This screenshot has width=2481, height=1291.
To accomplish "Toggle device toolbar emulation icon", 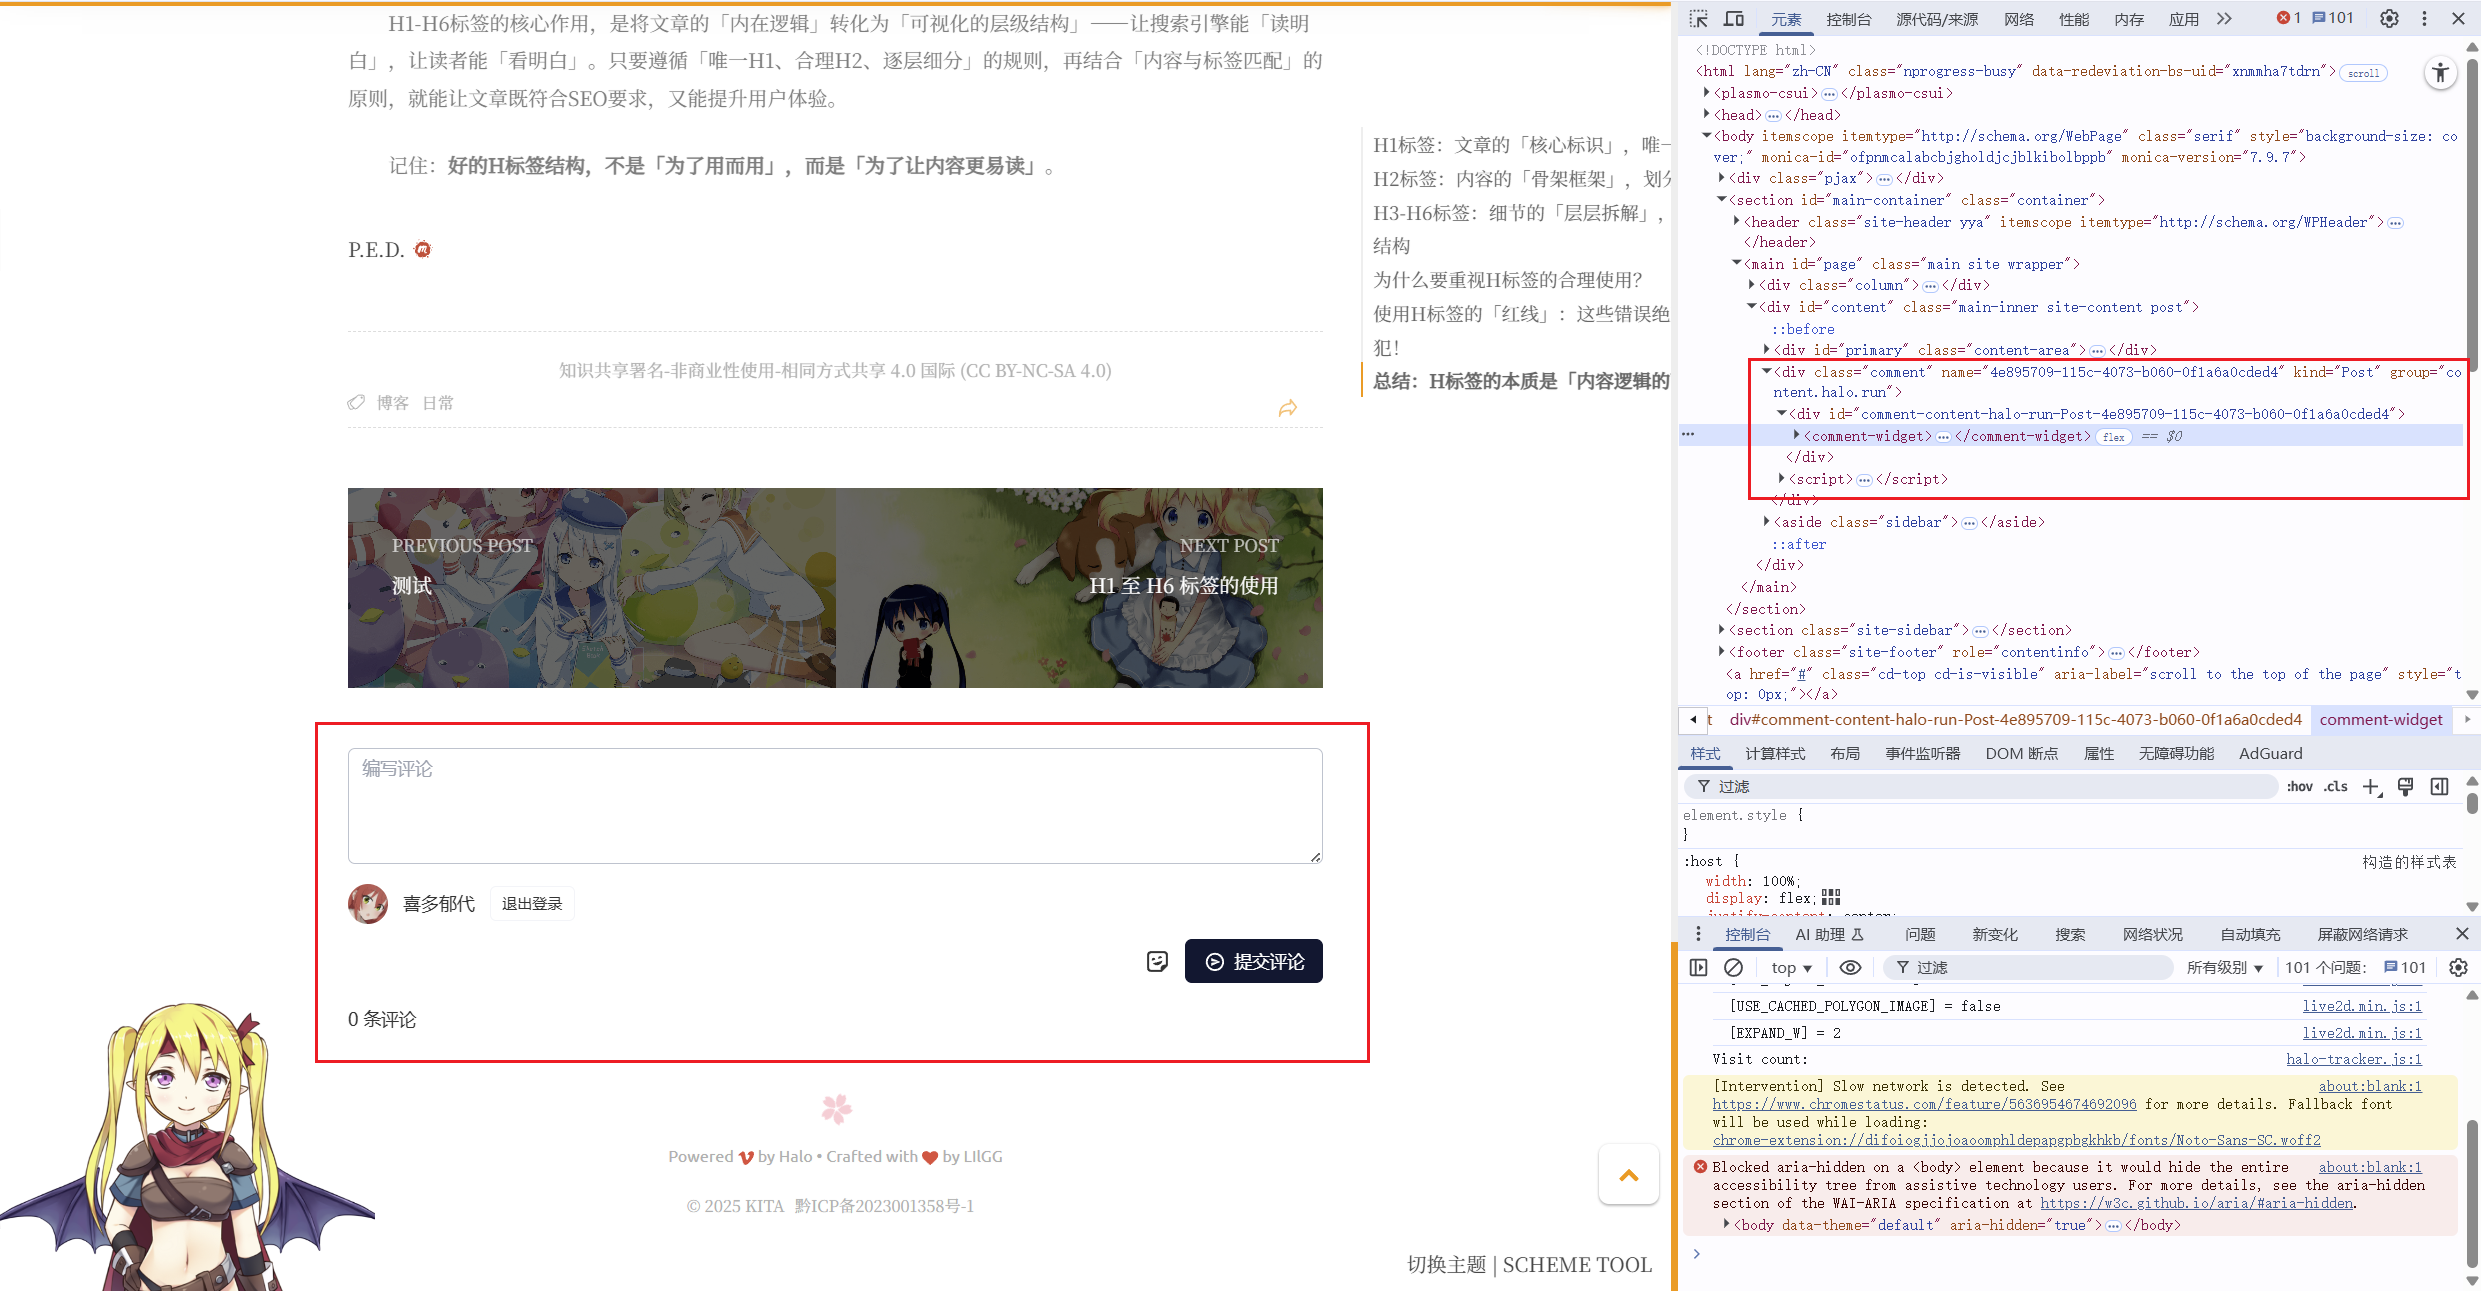I will click(1733, 19).
